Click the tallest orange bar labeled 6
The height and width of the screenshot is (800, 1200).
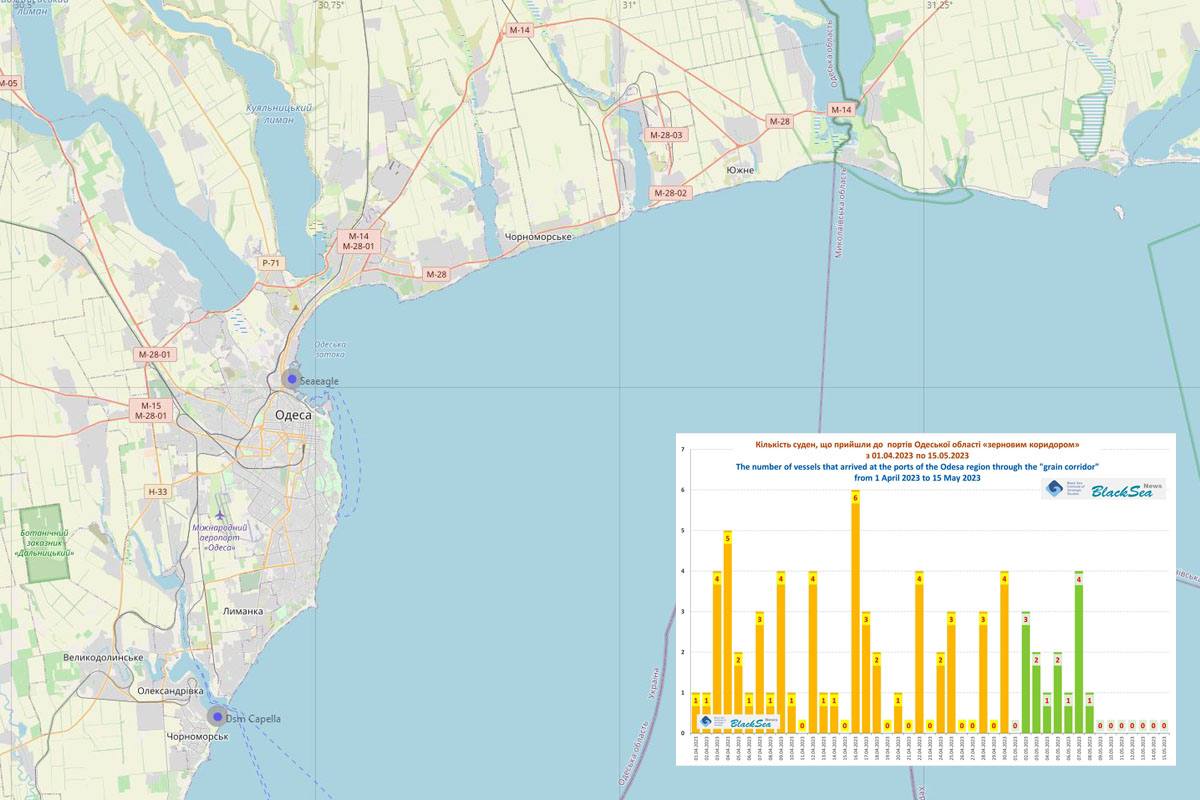[855, 612]
